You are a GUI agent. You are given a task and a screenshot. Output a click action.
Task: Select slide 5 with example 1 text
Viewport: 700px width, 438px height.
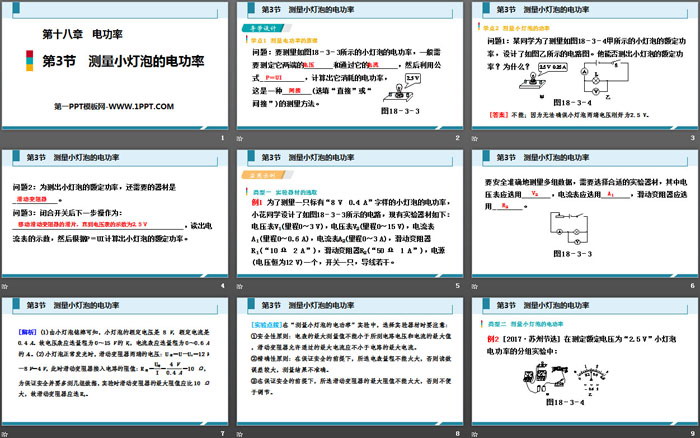pyautogui.click(x=350, y=213)
